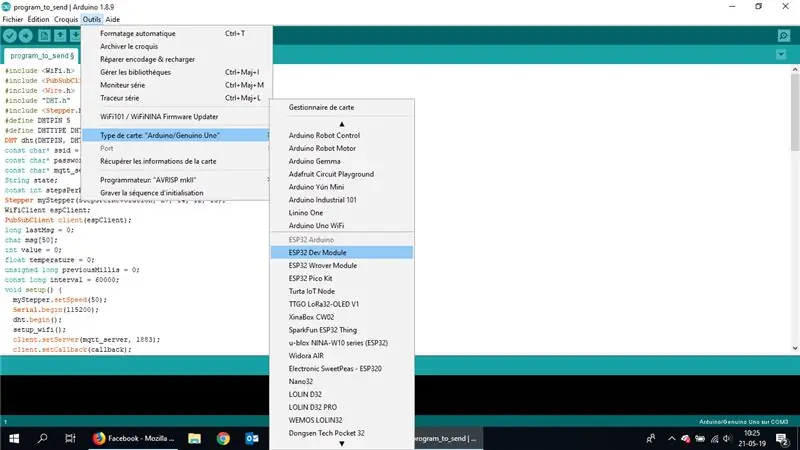
Task: Select Turta IoT Node board
Action: (342, 291)
